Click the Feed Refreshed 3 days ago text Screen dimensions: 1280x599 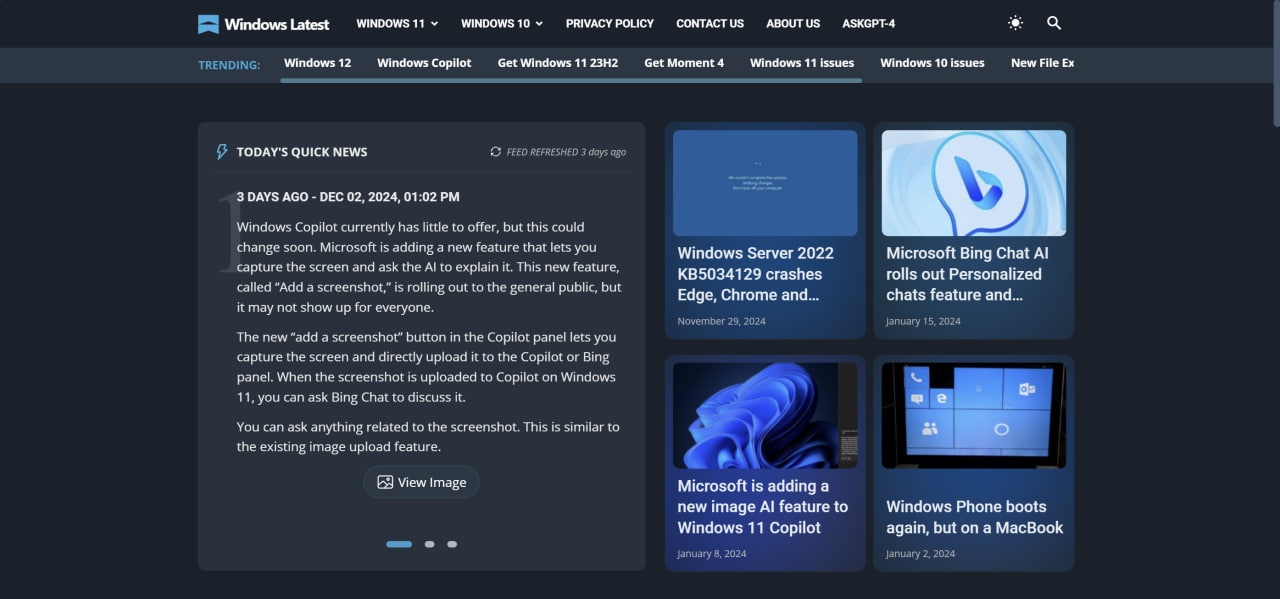[x=566, y=152]
